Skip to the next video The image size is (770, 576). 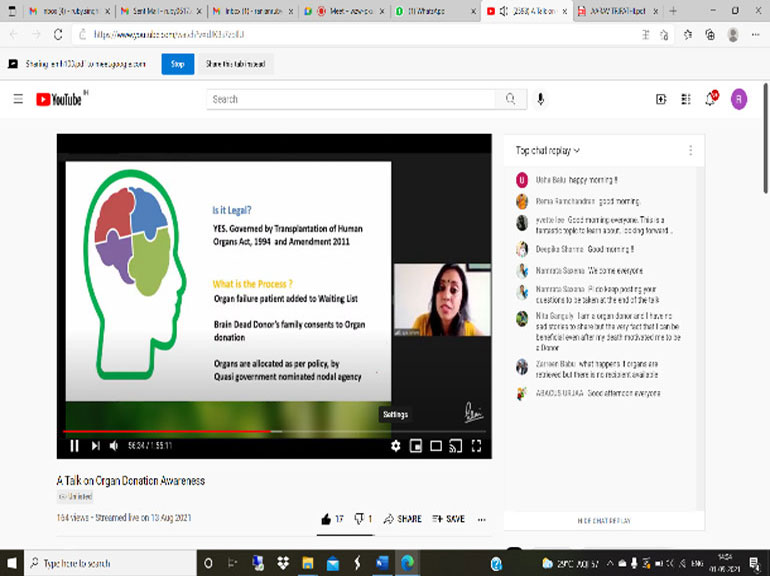pyautogui.click(x=96, y=446)
